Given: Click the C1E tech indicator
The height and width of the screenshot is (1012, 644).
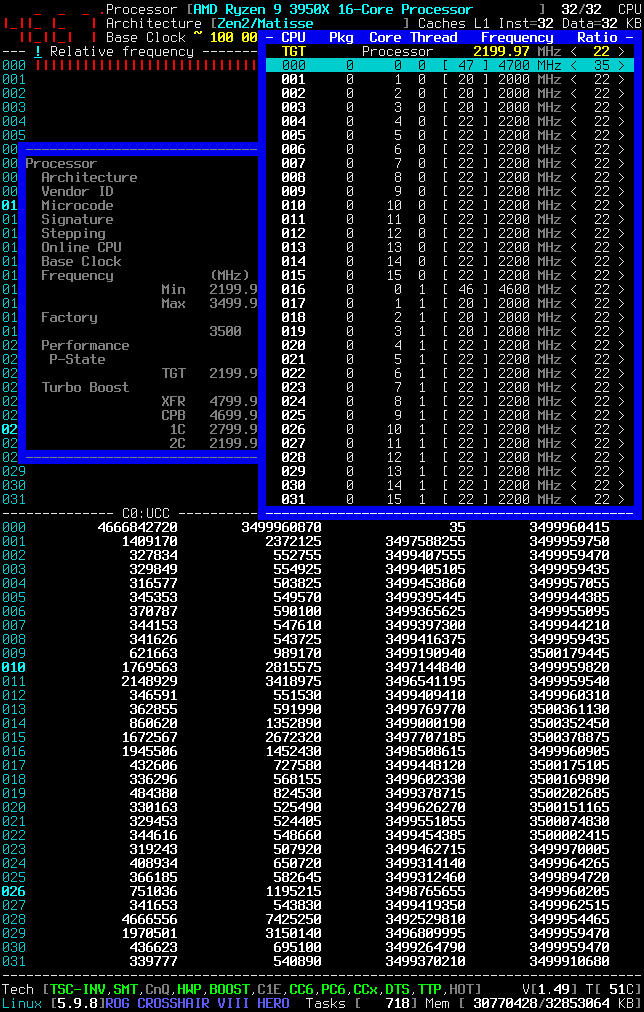Looking at the screenshot, I should click(269, 989).
